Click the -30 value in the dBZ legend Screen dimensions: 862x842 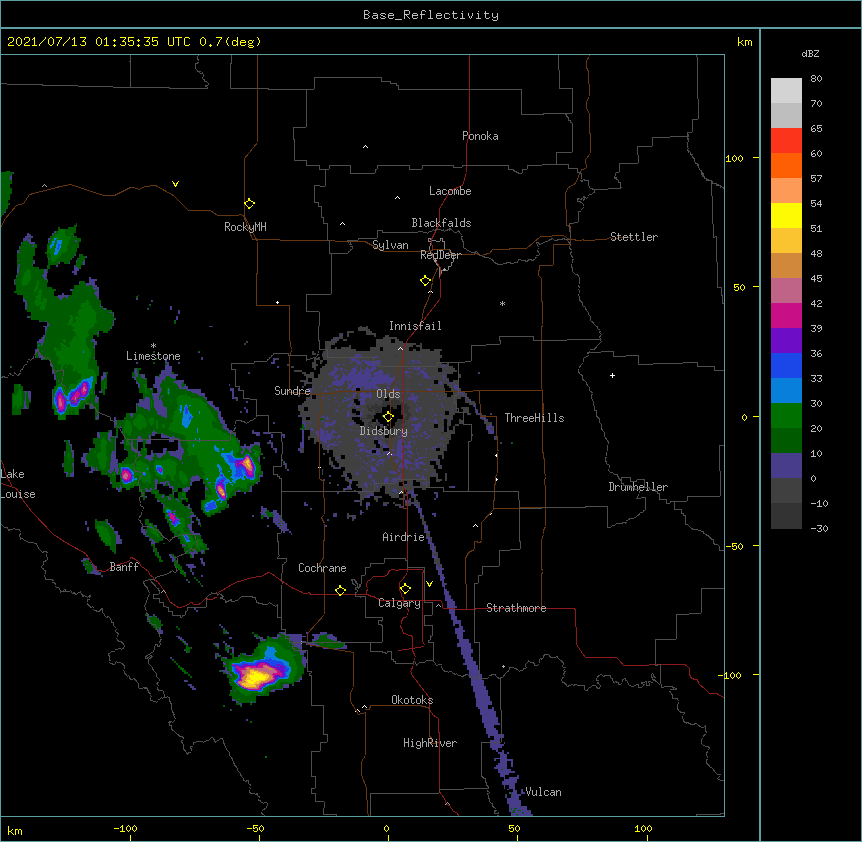click(819, 528)
